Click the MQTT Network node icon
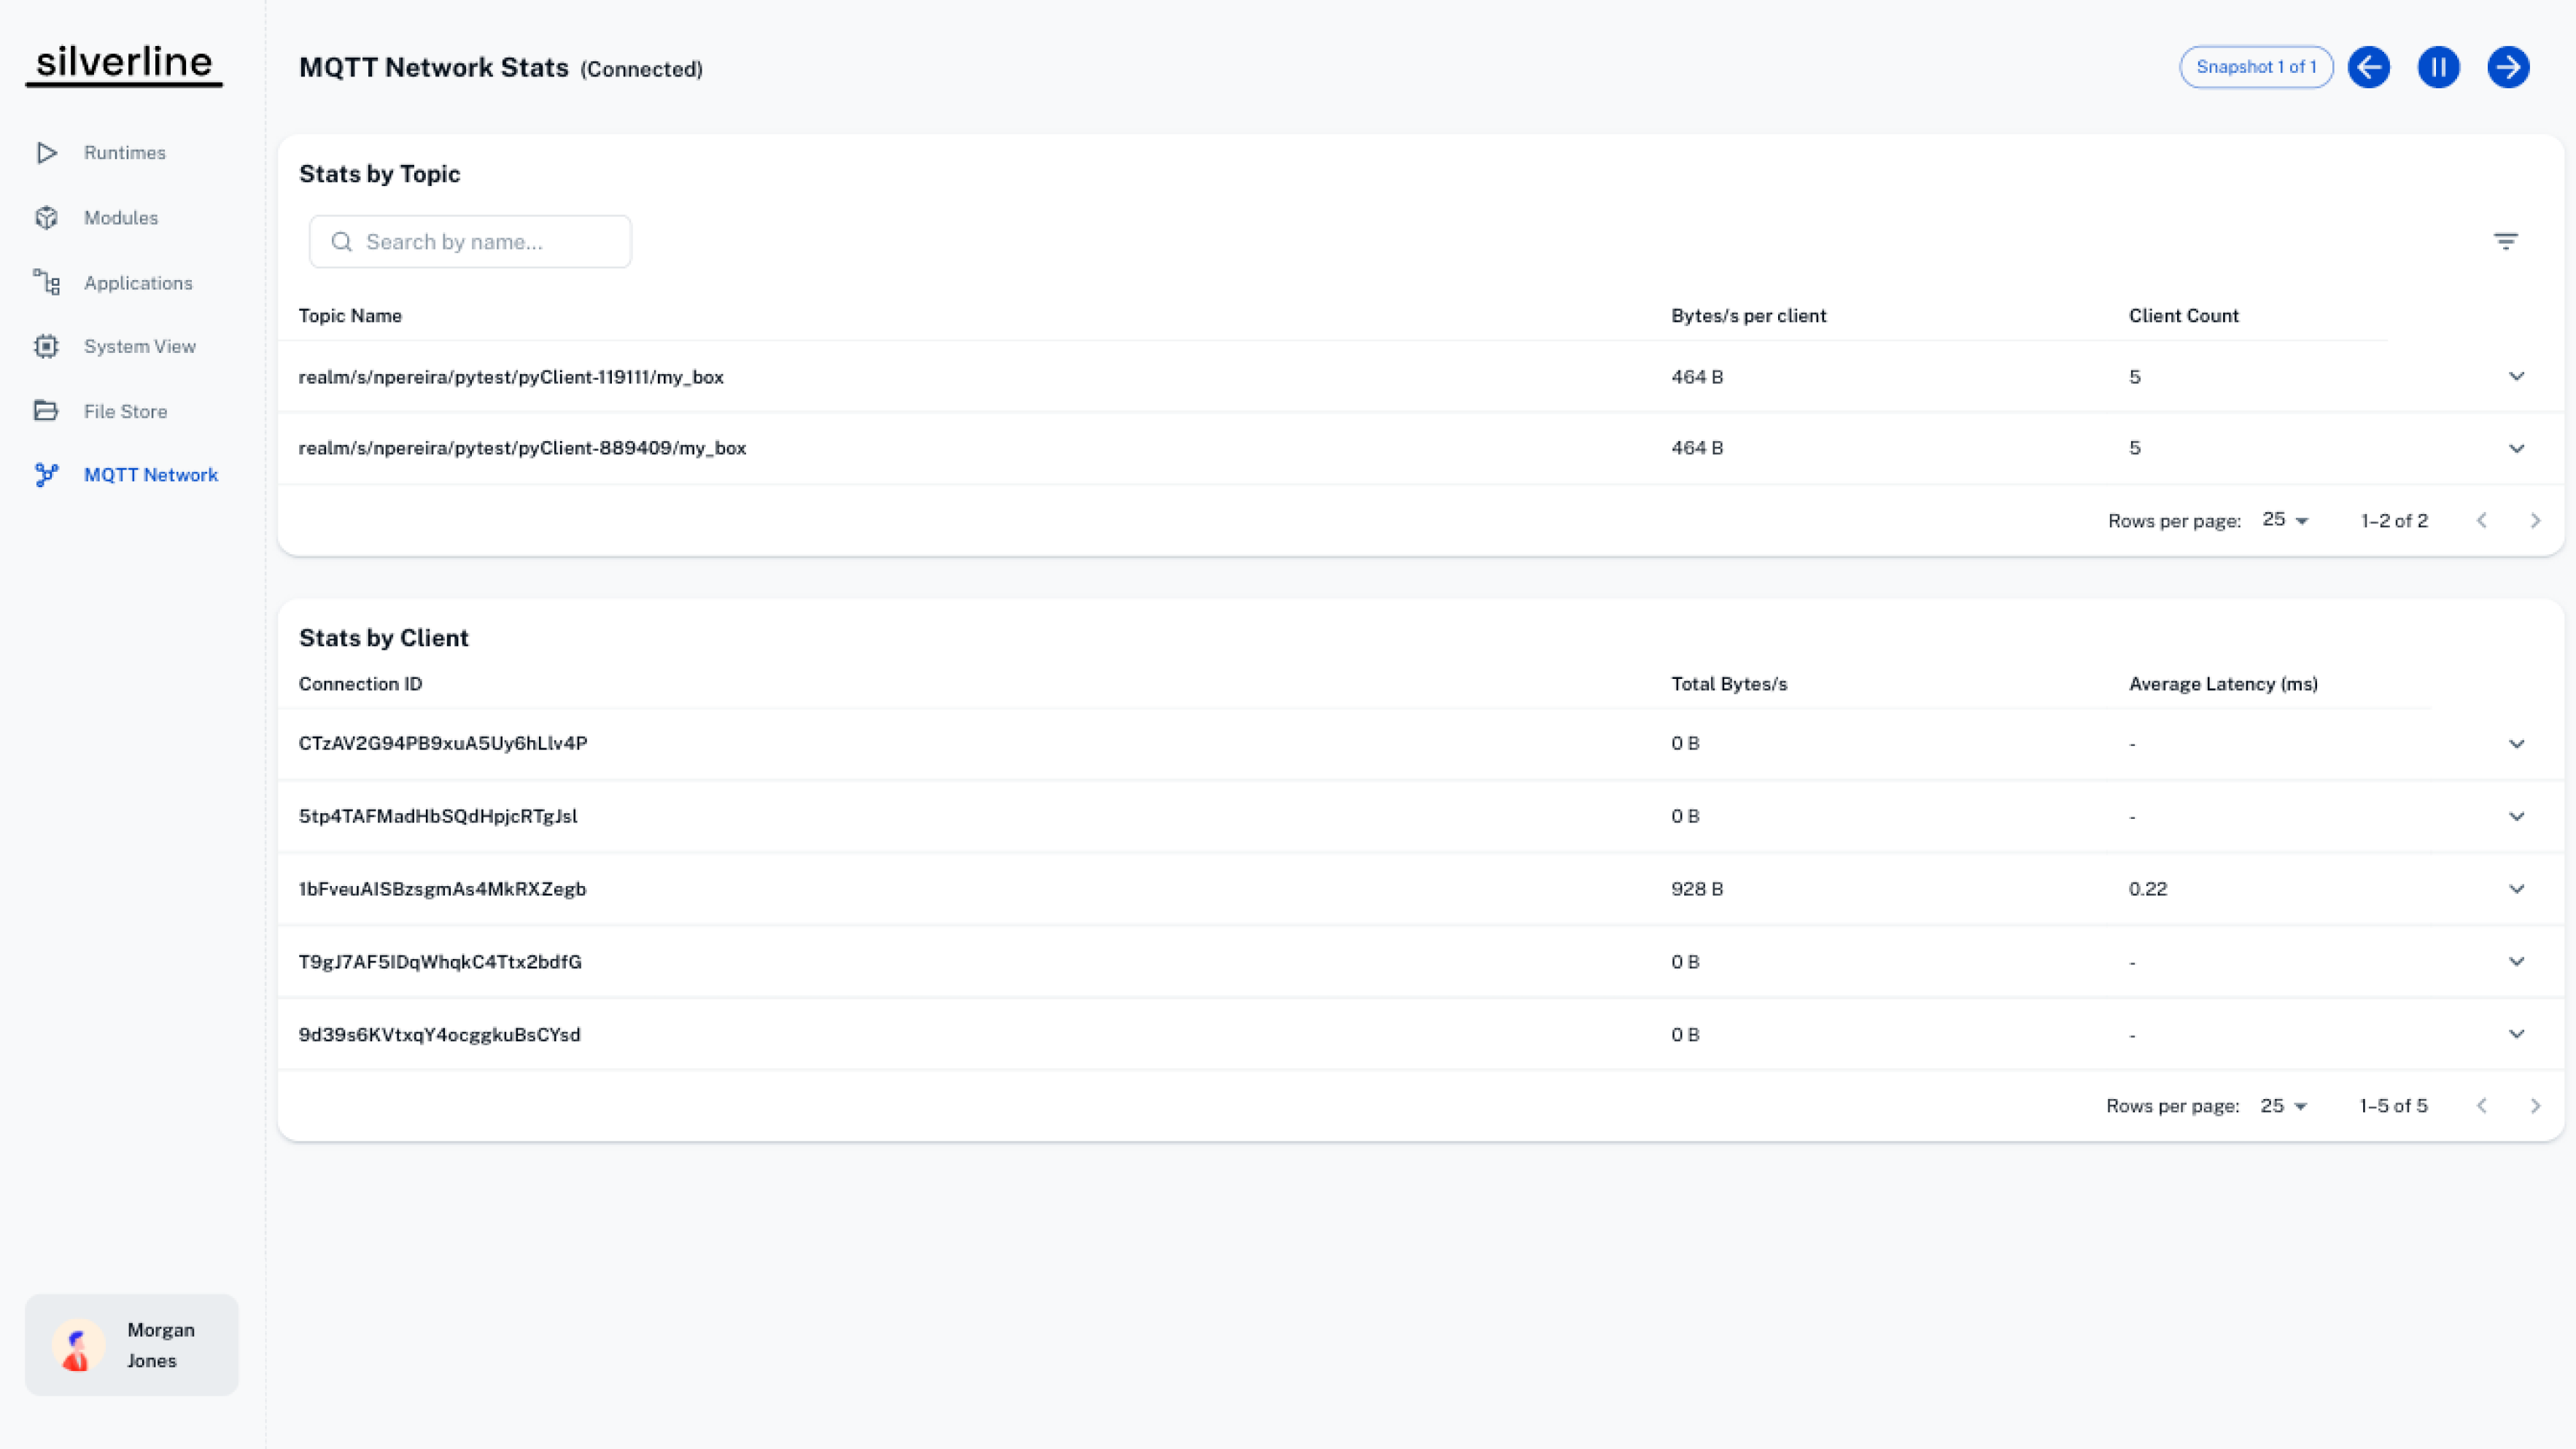Viewport: 2576px width, 1449px height. (x=46, y=475)
